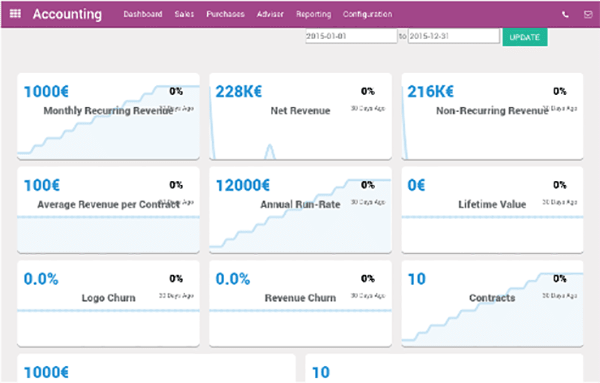Open the Dashboard menu
This screenshot has height=383, width=600.
tap(143, 14)
